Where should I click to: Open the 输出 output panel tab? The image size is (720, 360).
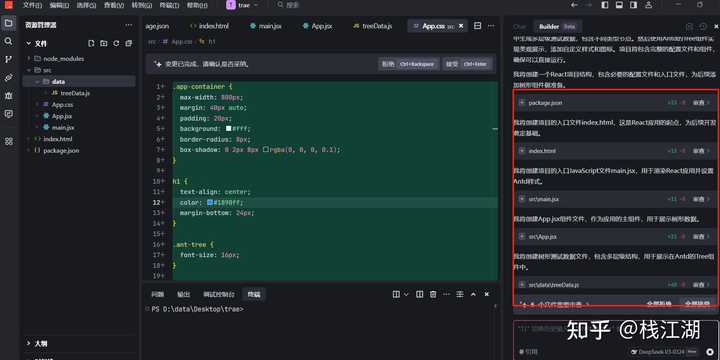184,294
